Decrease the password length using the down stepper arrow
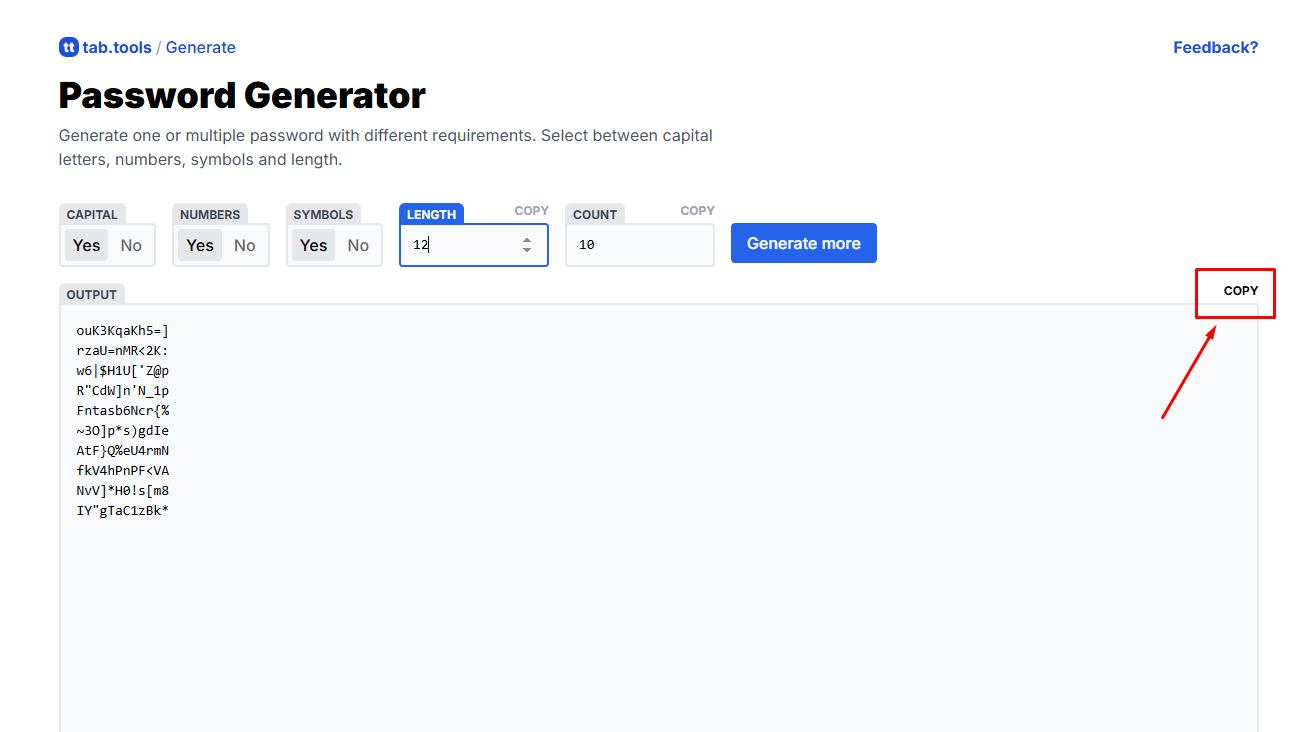Screen dimensions: 1308x732 [x=527, y=250]
